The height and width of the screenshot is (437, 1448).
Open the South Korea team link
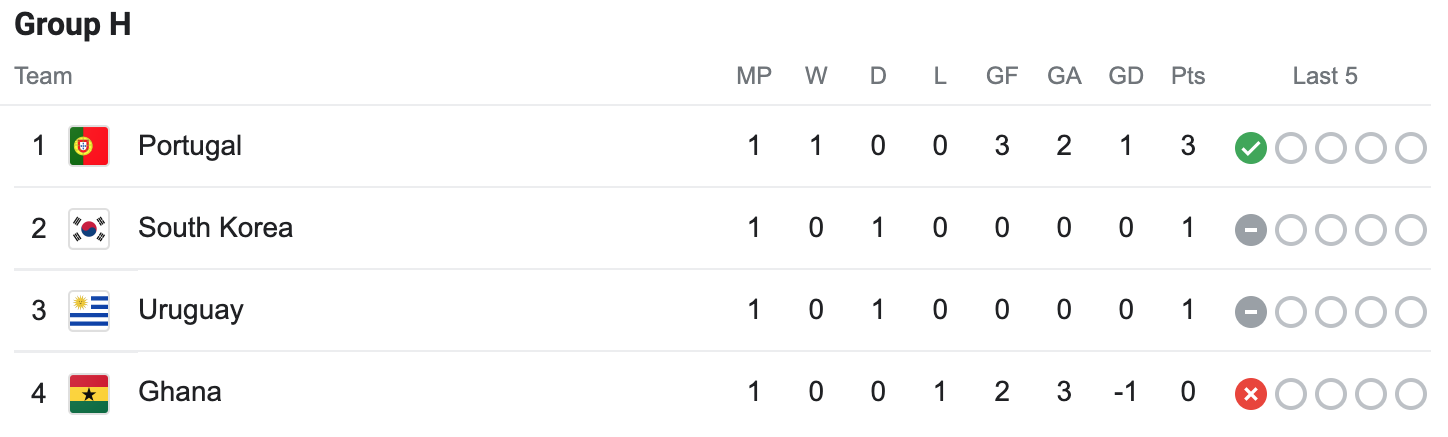(215, 228)
